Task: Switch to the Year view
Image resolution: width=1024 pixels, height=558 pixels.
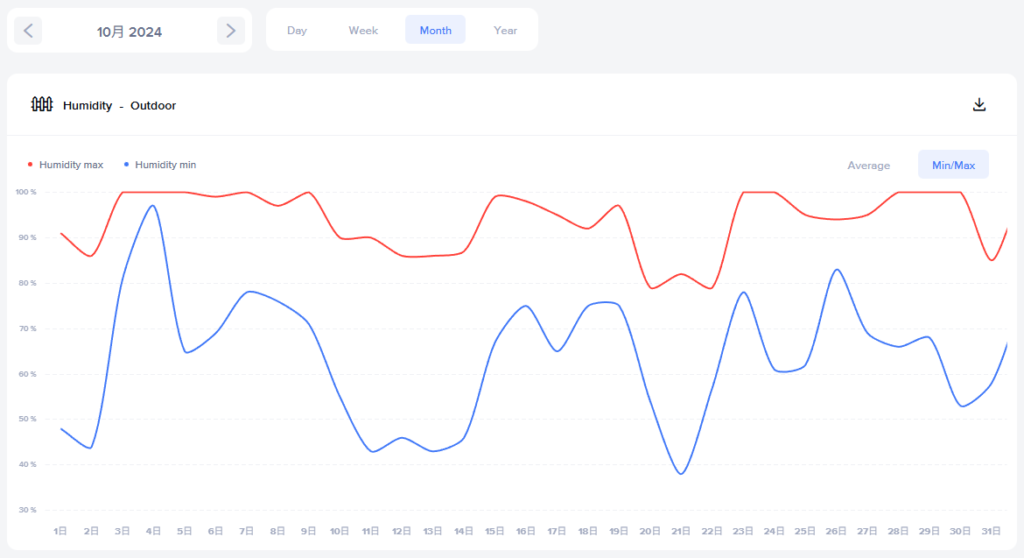Action: click(505, 30)
